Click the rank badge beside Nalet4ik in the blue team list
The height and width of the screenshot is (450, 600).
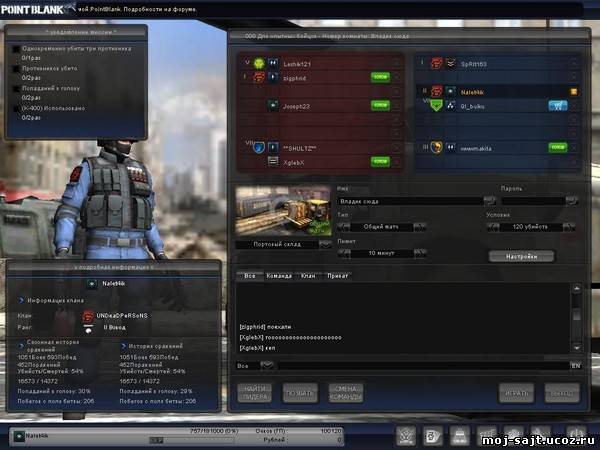tap(451, 91)
